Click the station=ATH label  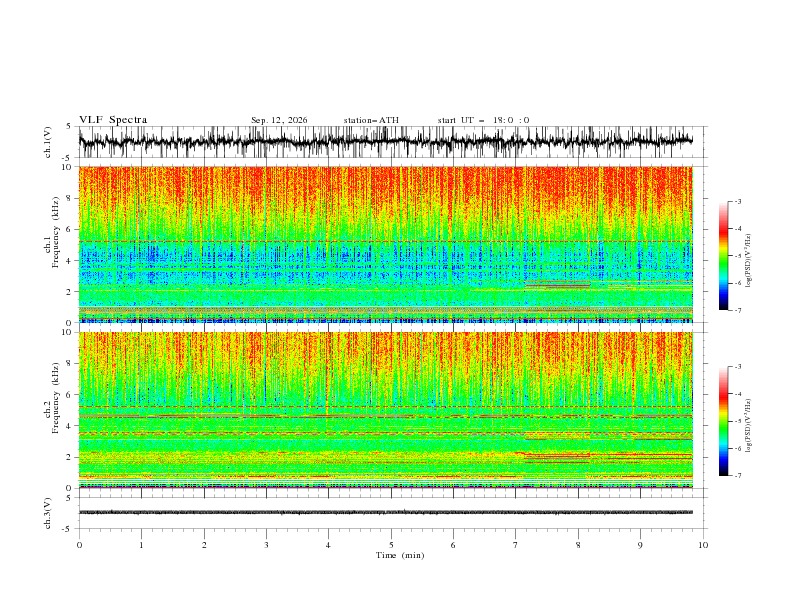click(371, 120)
